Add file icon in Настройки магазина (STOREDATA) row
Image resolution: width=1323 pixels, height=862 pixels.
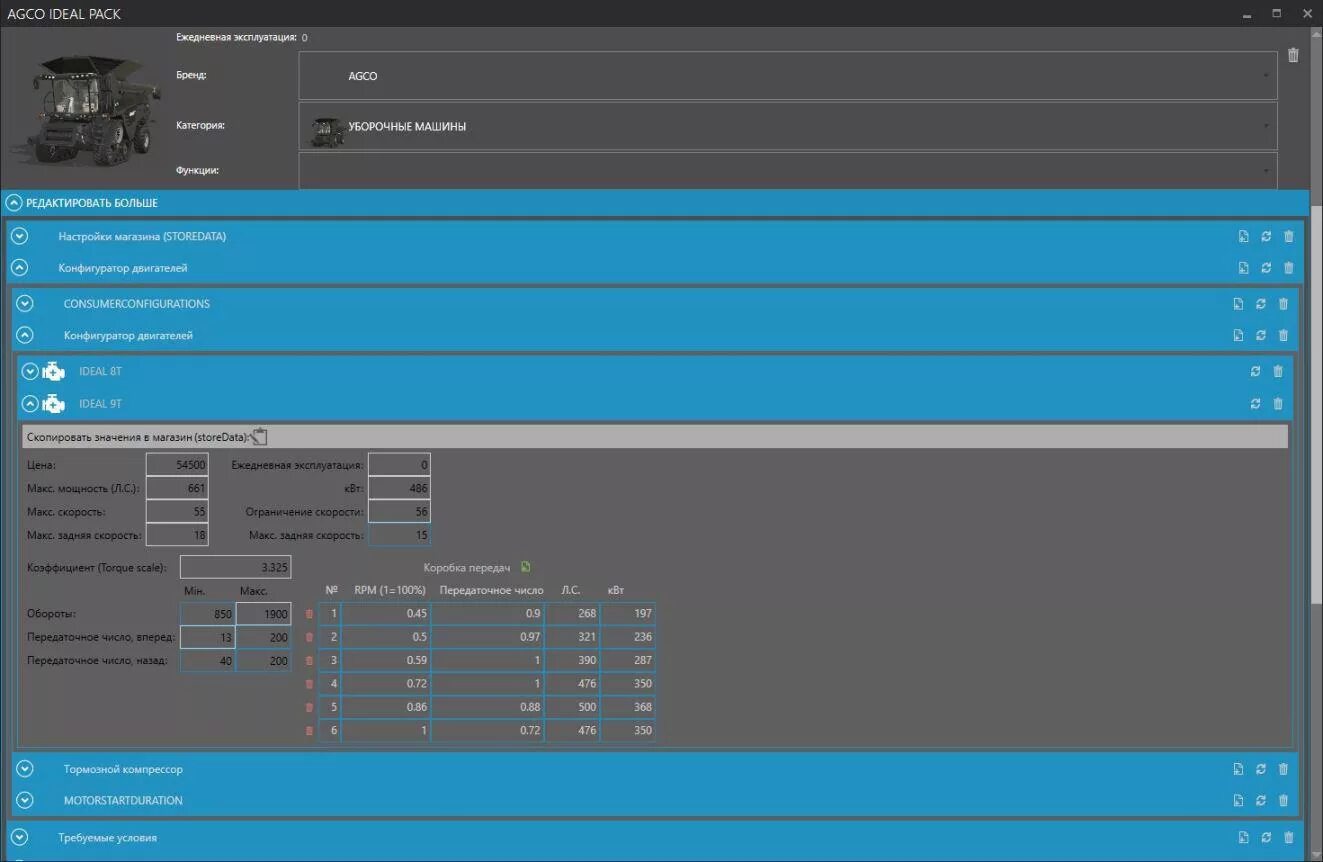(1243, 237)
